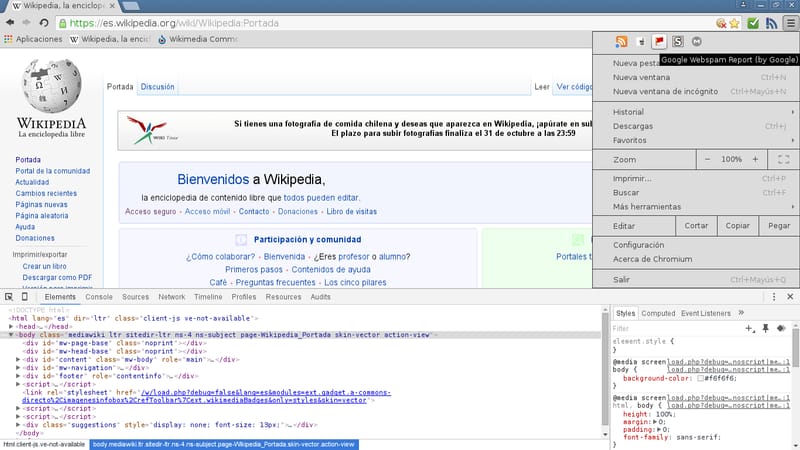Increase zoom with the plus button
This screenshot has height=450, width=800.
755,159
